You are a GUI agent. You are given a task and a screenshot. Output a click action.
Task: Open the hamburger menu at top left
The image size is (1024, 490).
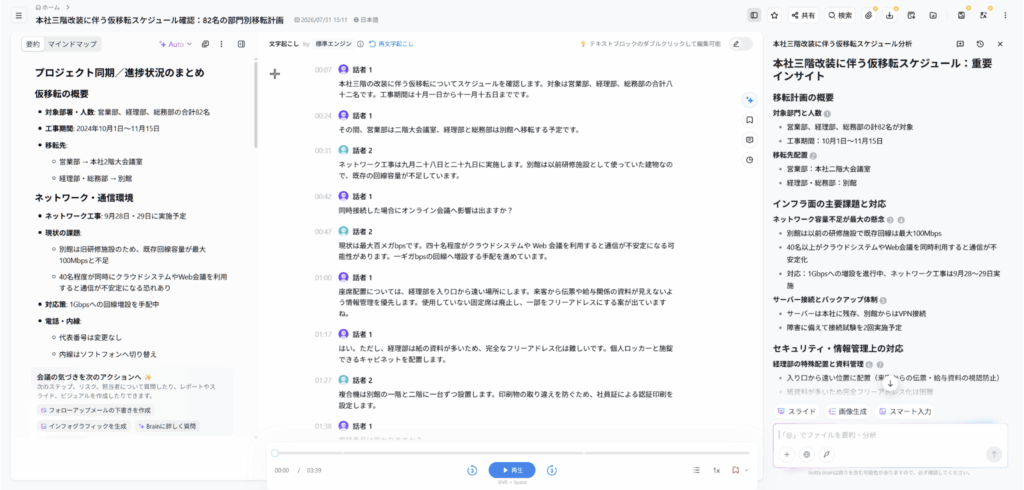(18, 15)
